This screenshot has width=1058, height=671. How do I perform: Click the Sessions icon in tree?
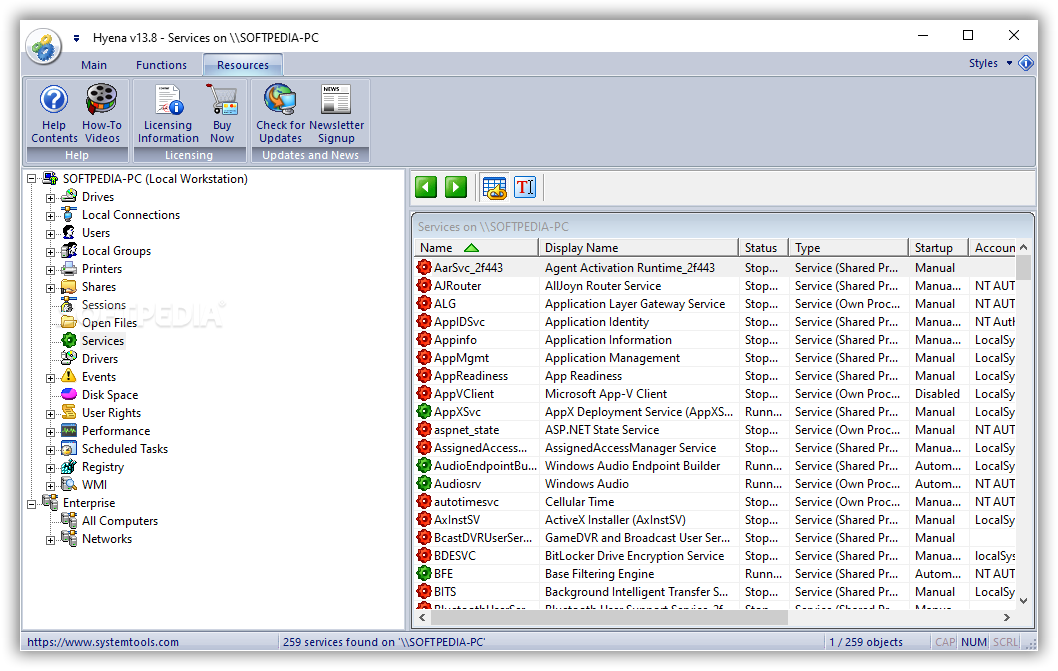[69, 304]
